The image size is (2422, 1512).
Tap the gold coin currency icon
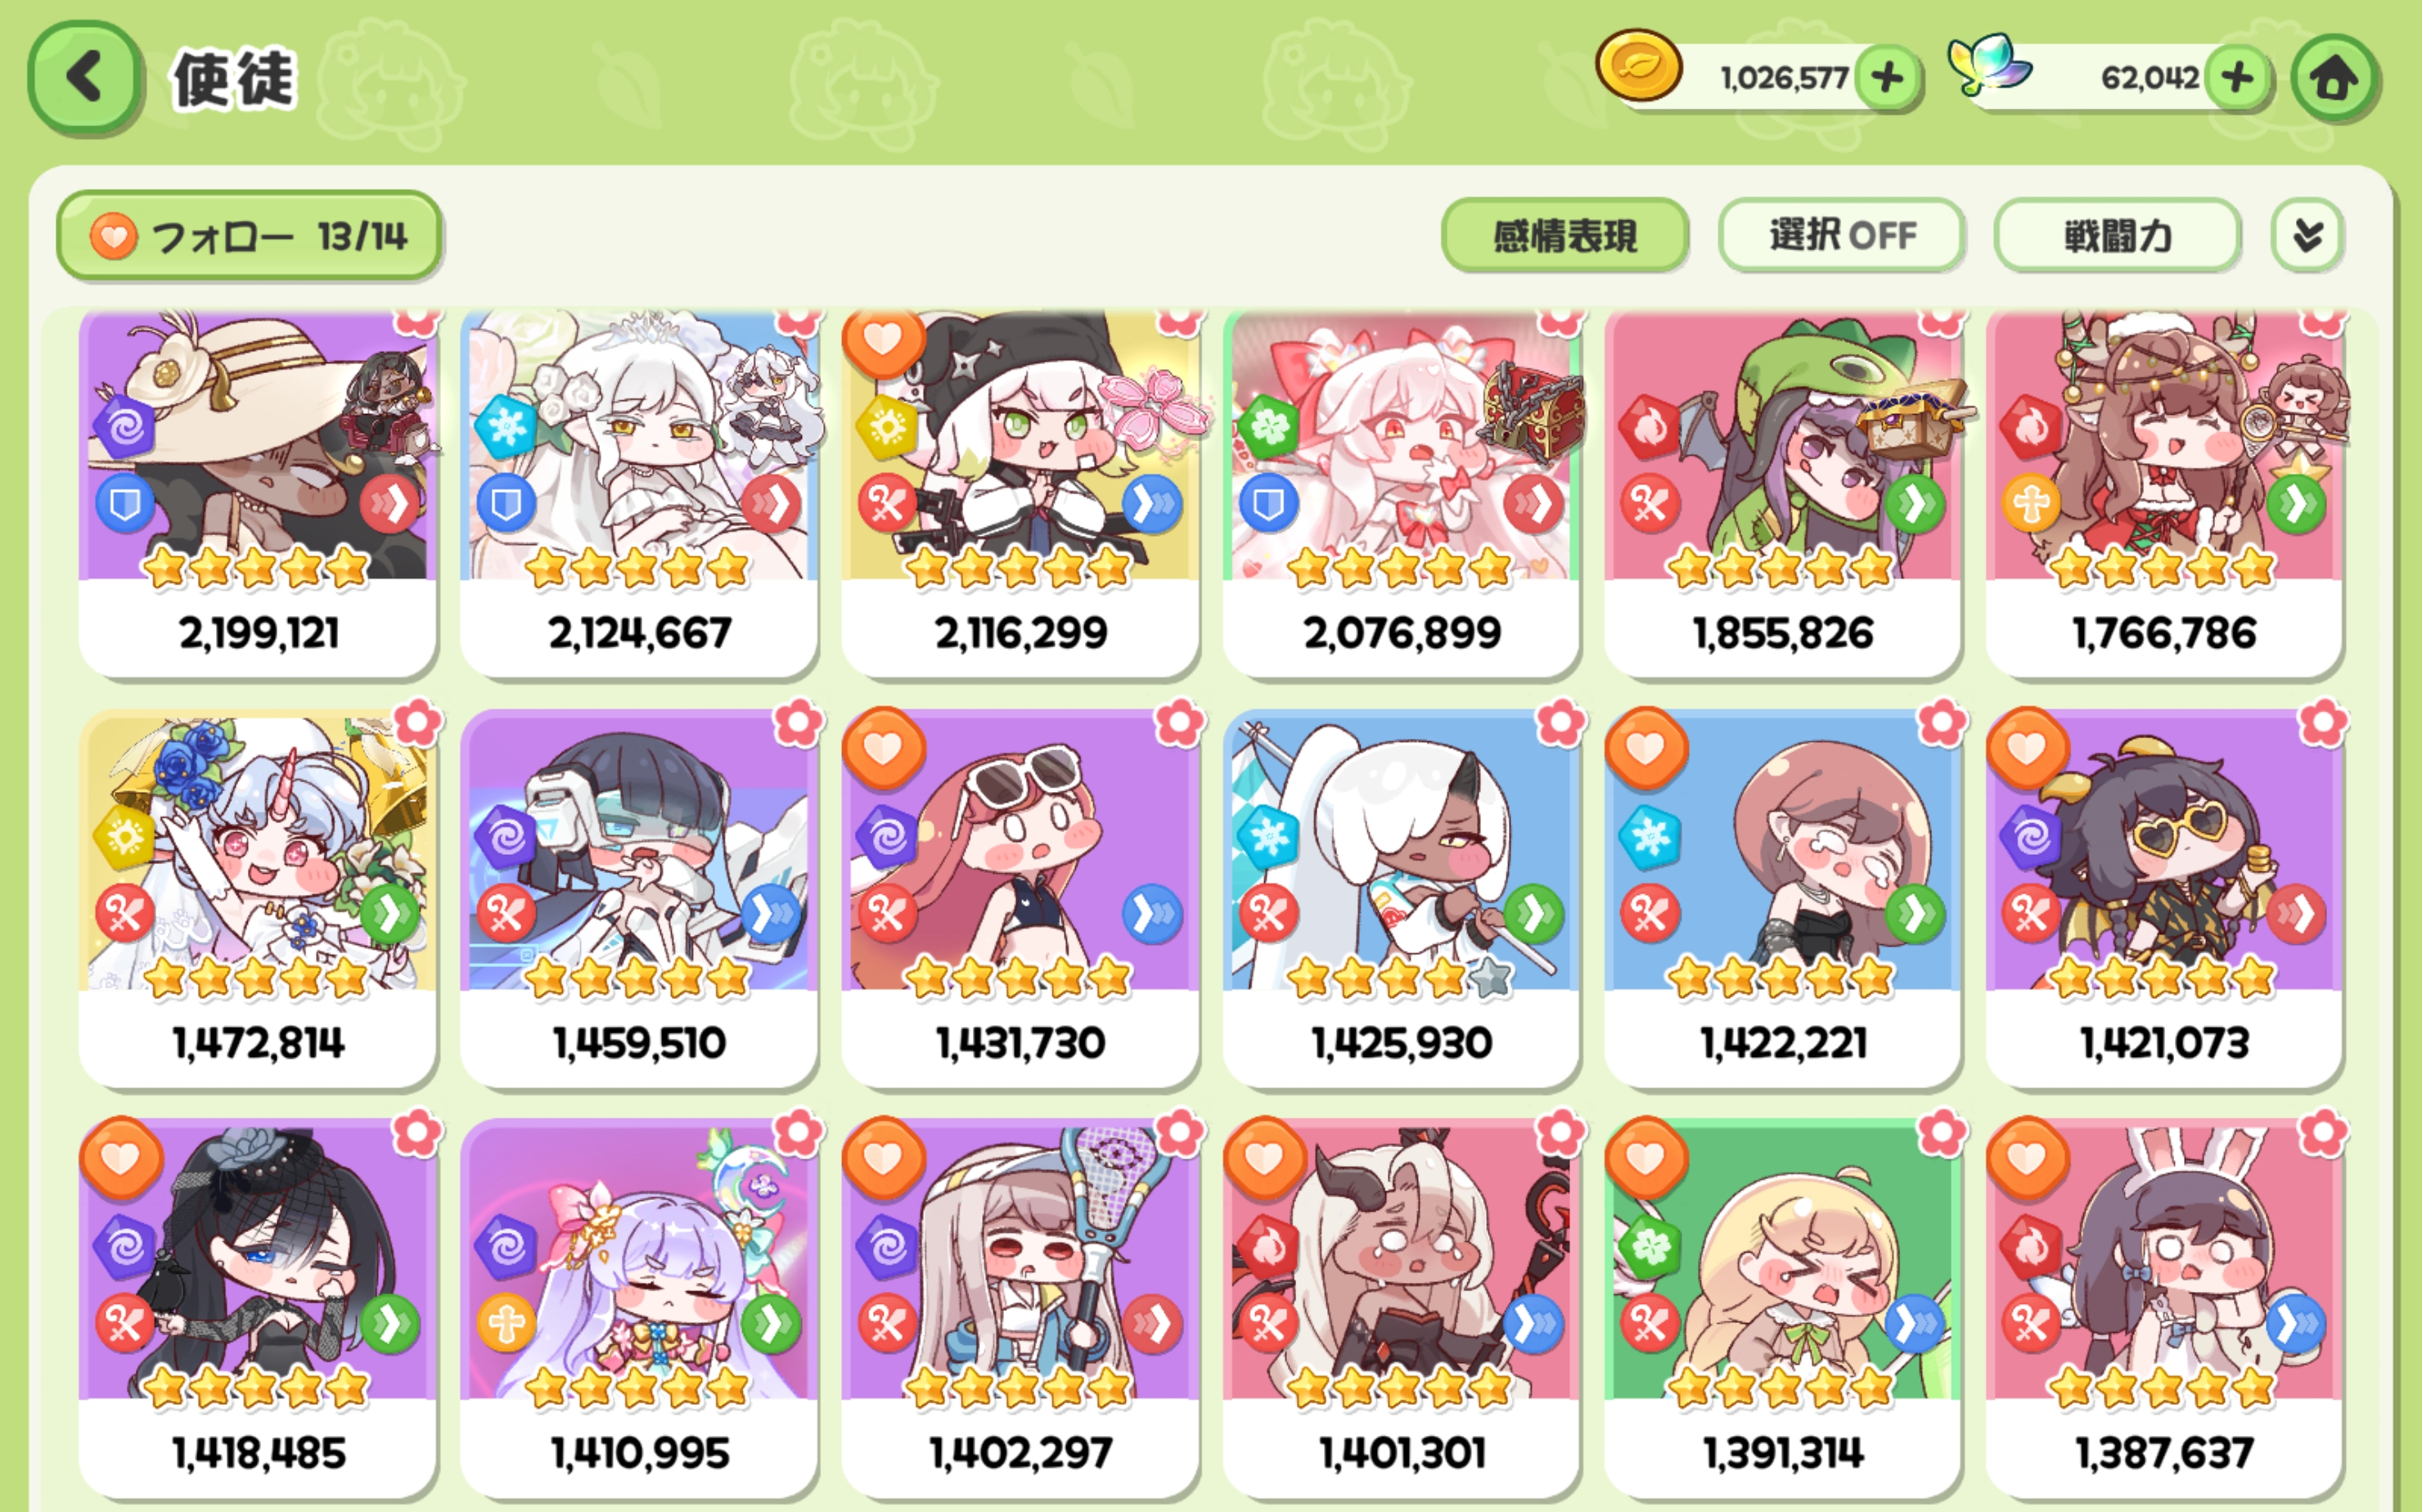coord(1639,66)
